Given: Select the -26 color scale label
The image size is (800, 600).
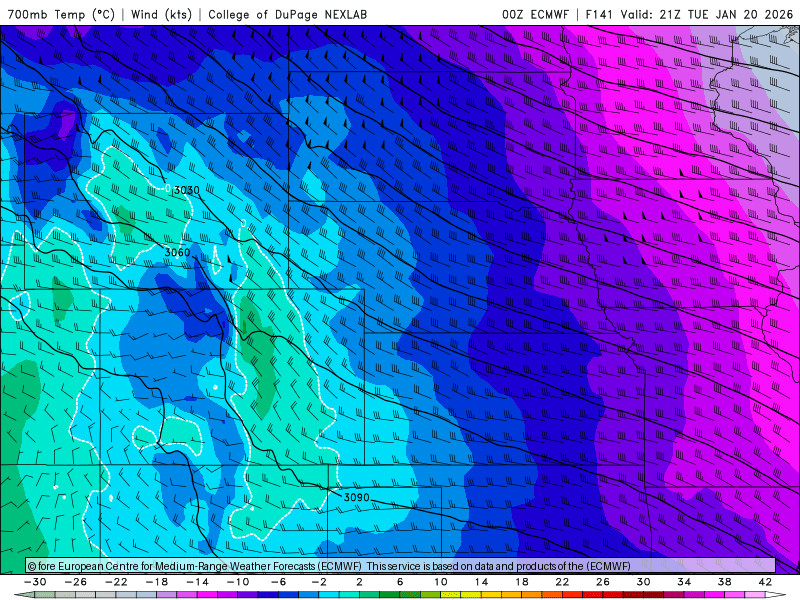Looking at the screenshot, I should 76,582.
